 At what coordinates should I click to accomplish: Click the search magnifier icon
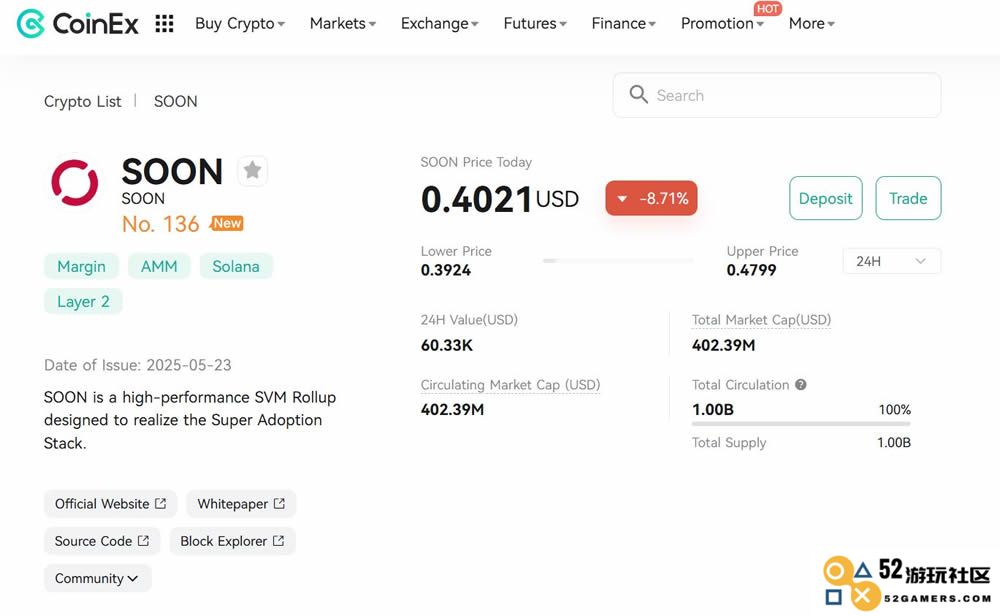pos(638,94)
